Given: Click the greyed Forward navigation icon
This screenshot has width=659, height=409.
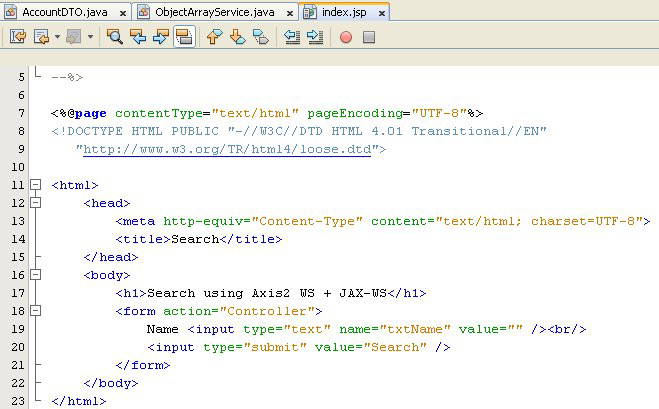Looking at the screenshot, I should pyautogui.click(x=74, y=37).
